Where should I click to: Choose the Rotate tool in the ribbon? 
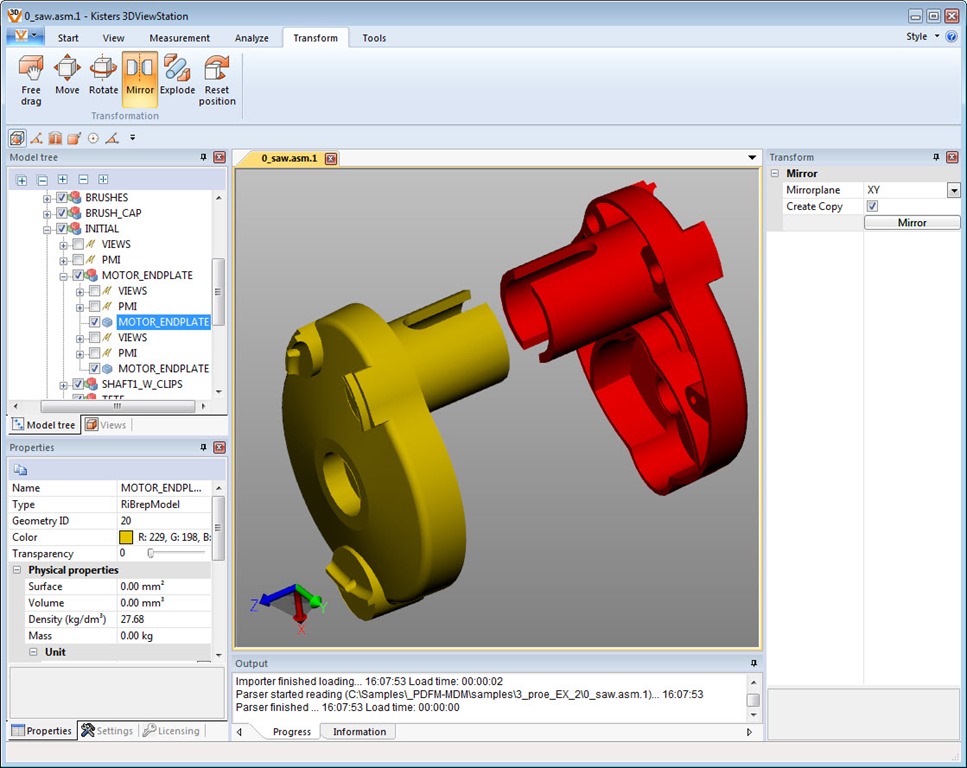[x=103, y=75]
